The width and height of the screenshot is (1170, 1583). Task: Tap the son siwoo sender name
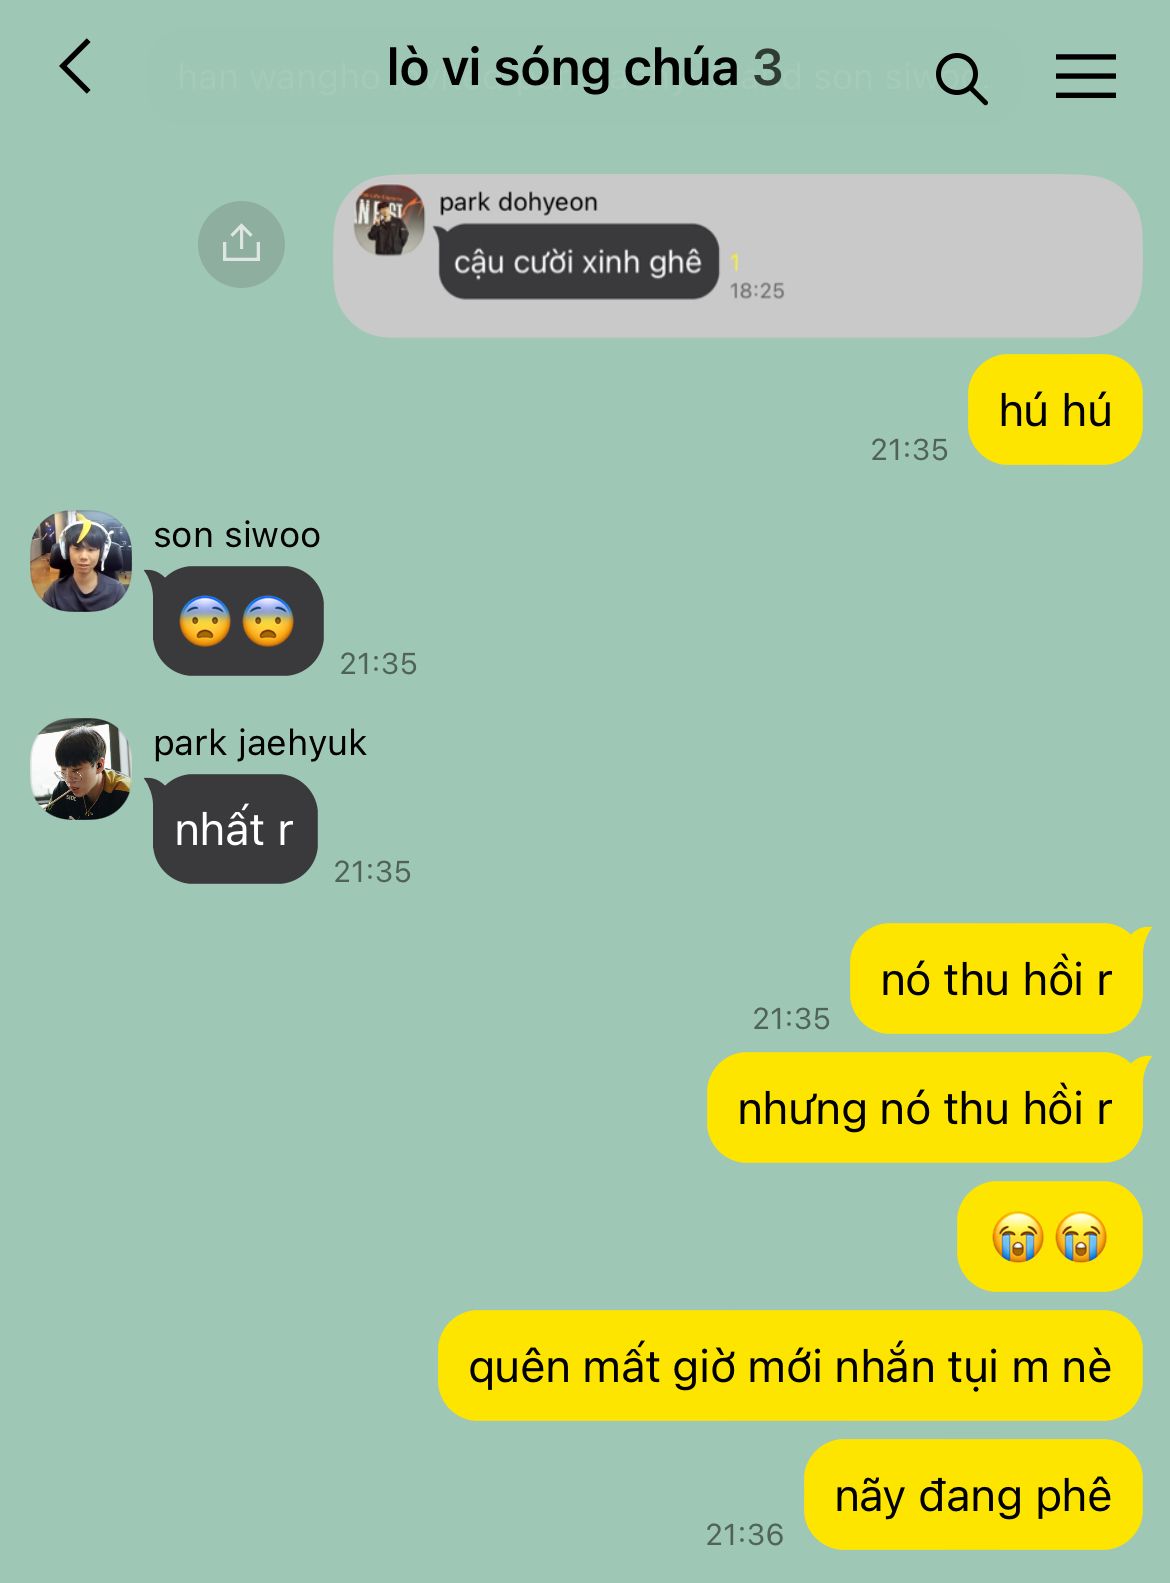point(237,535)
